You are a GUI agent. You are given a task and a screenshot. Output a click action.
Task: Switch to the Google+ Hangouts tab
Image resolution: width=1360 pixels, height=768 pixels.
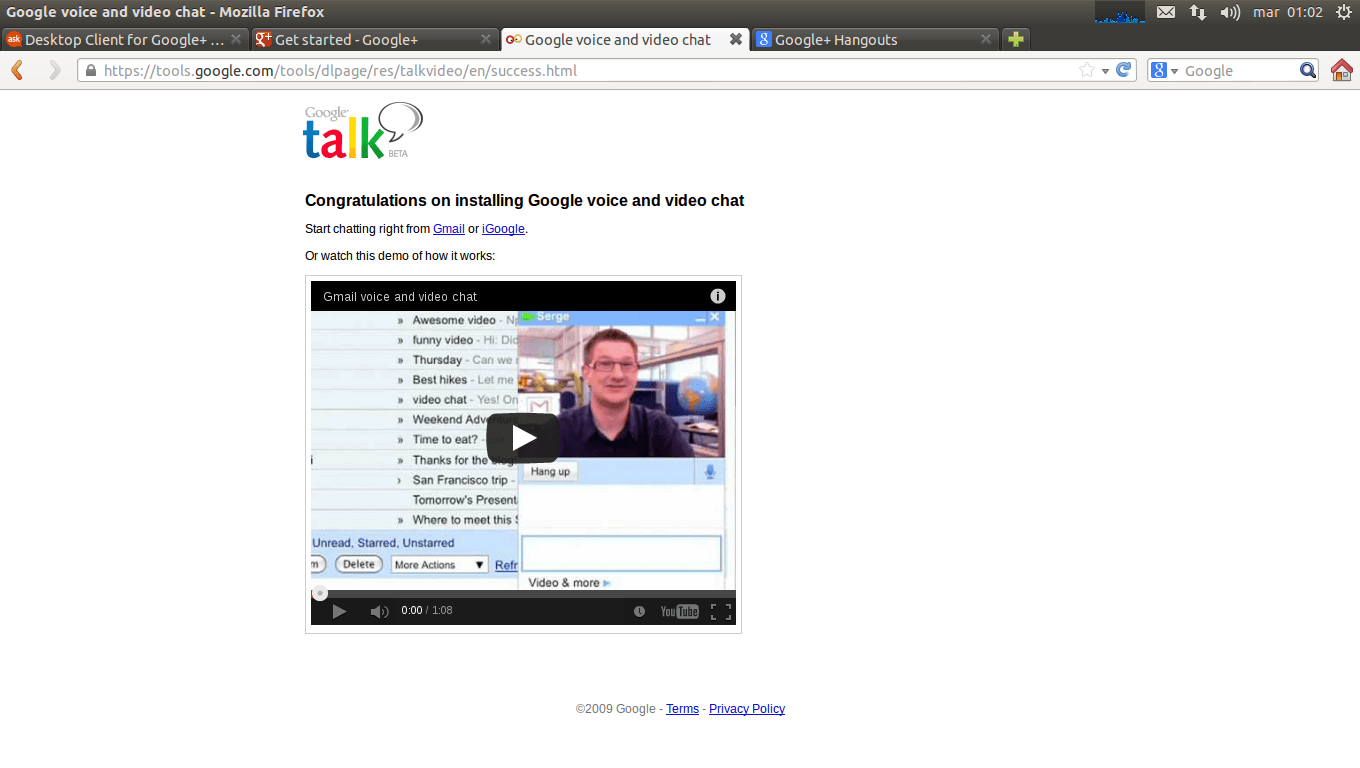[874, 40]
